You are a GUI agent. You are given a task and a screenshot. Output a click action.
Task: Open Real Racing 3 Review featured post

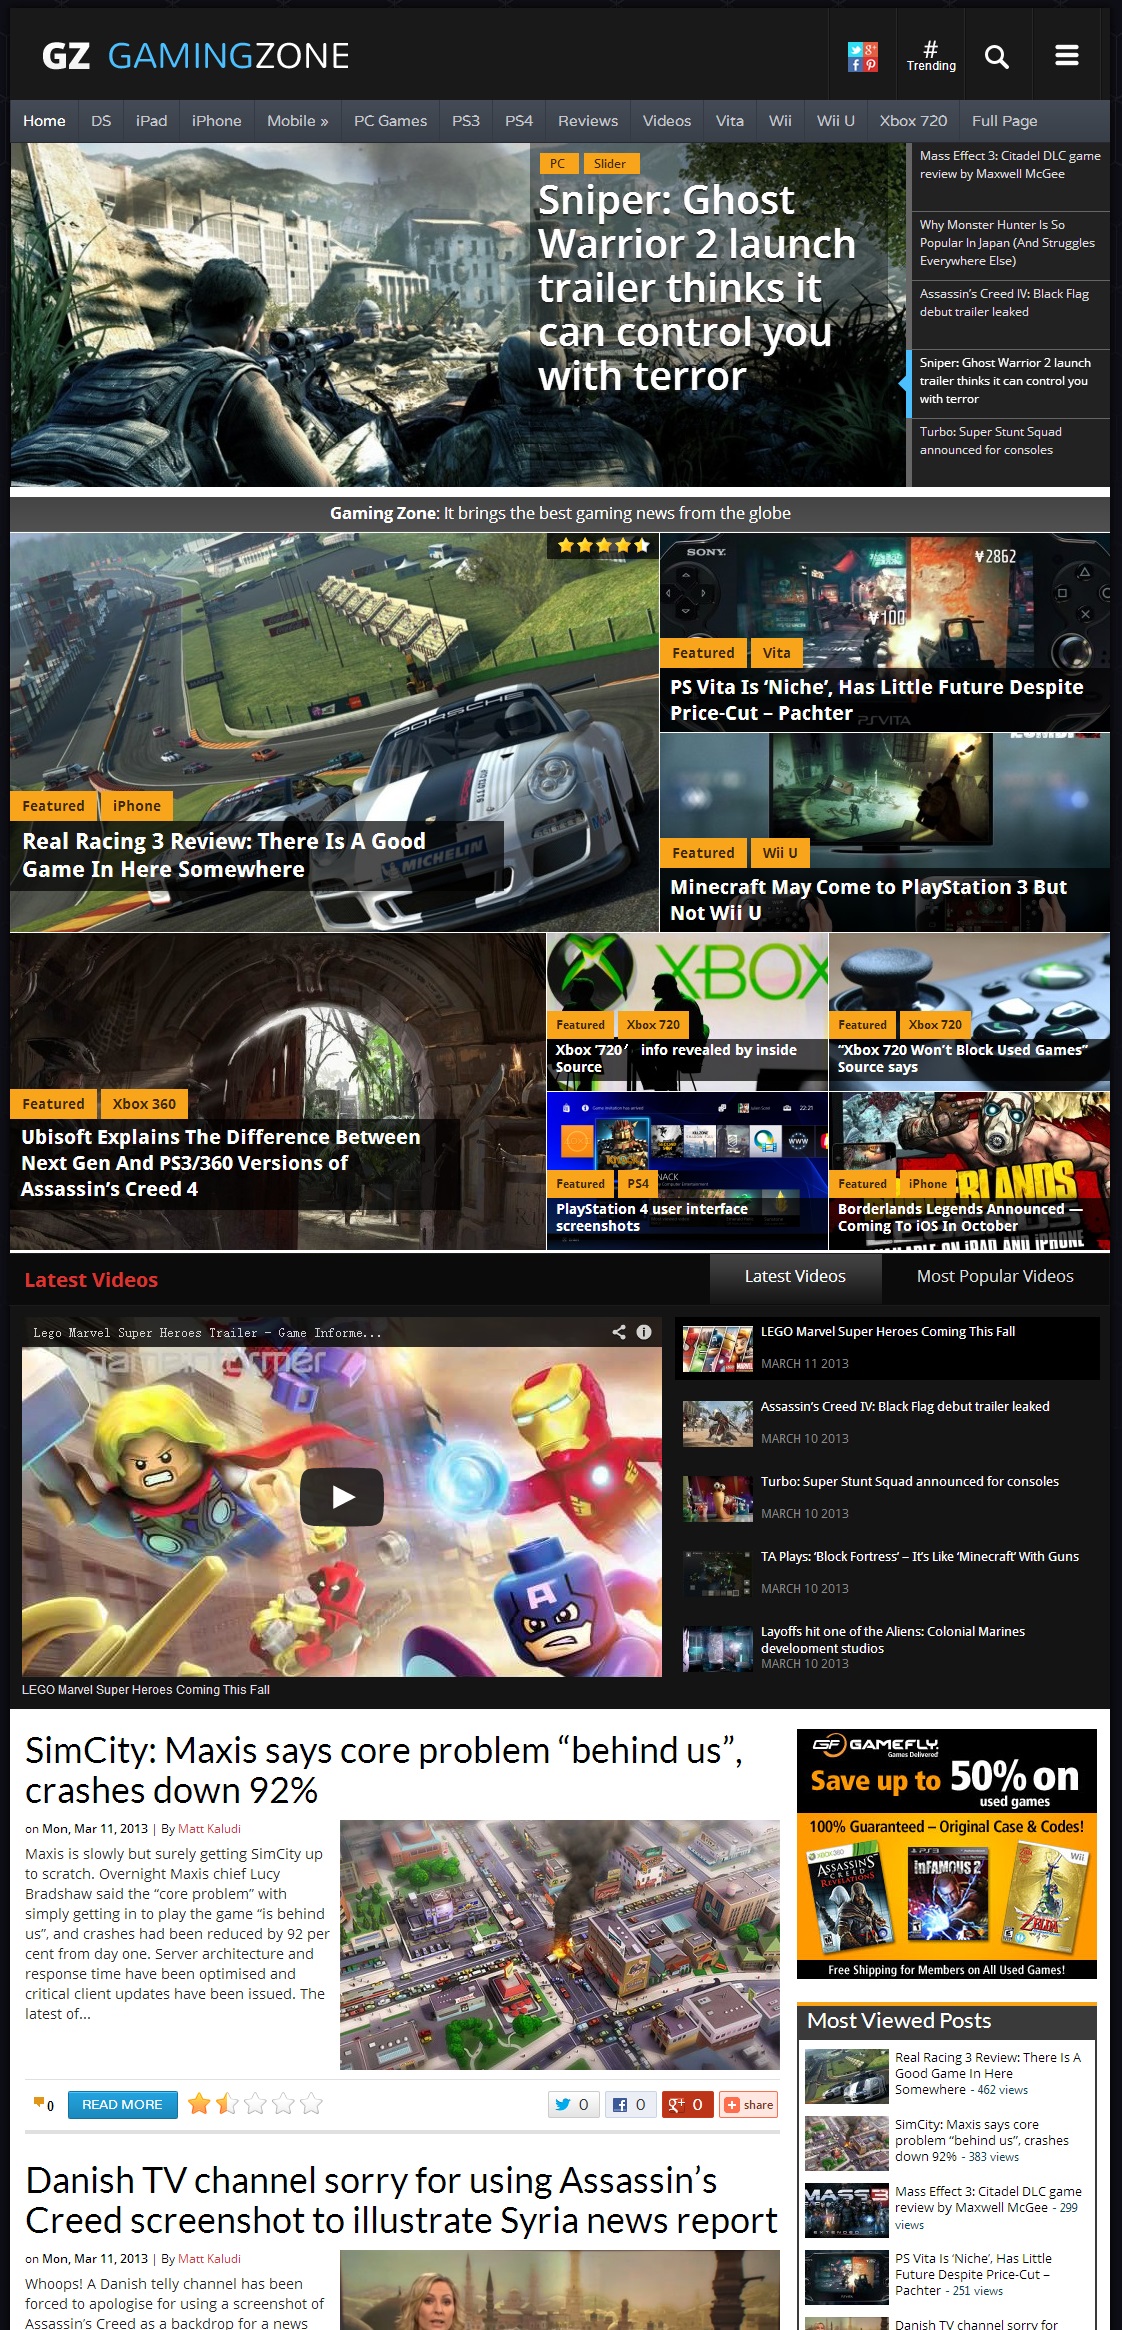pyautogui.click(x=224, y=855)
